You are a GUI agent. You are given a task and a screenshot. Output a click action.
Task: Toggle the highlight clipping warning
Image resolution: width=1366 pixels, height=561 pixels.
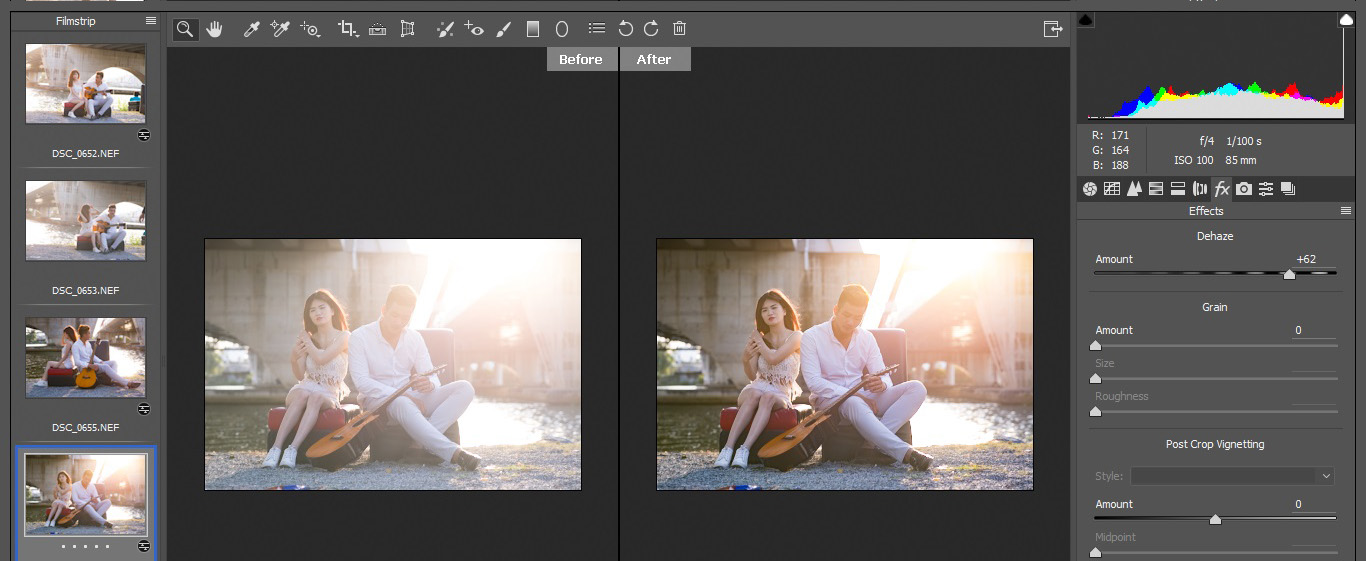(1346, 20)
